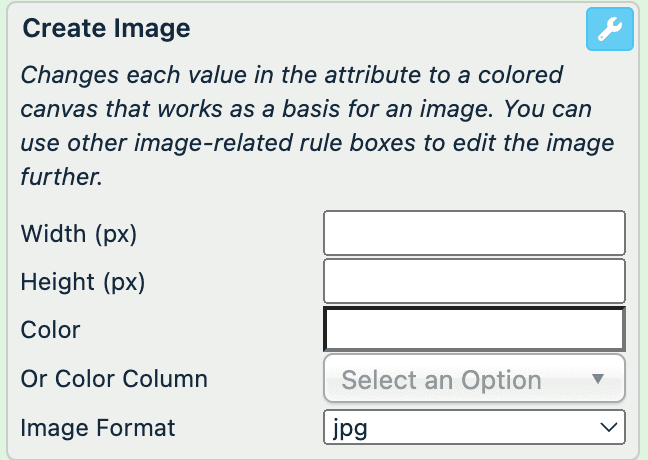
Task: Open the Image Format jpg dropdown
Action: pyautogui.click(x=474, y=427)
